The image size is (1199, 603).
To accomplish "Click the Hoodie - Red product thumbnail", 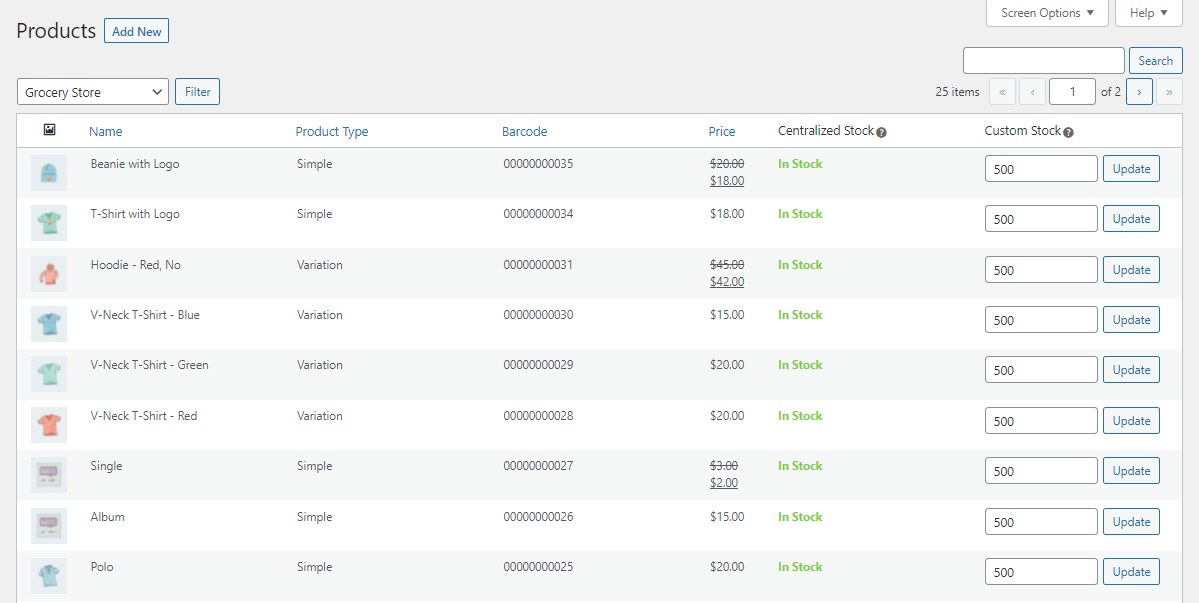I will tap(49, 273).
